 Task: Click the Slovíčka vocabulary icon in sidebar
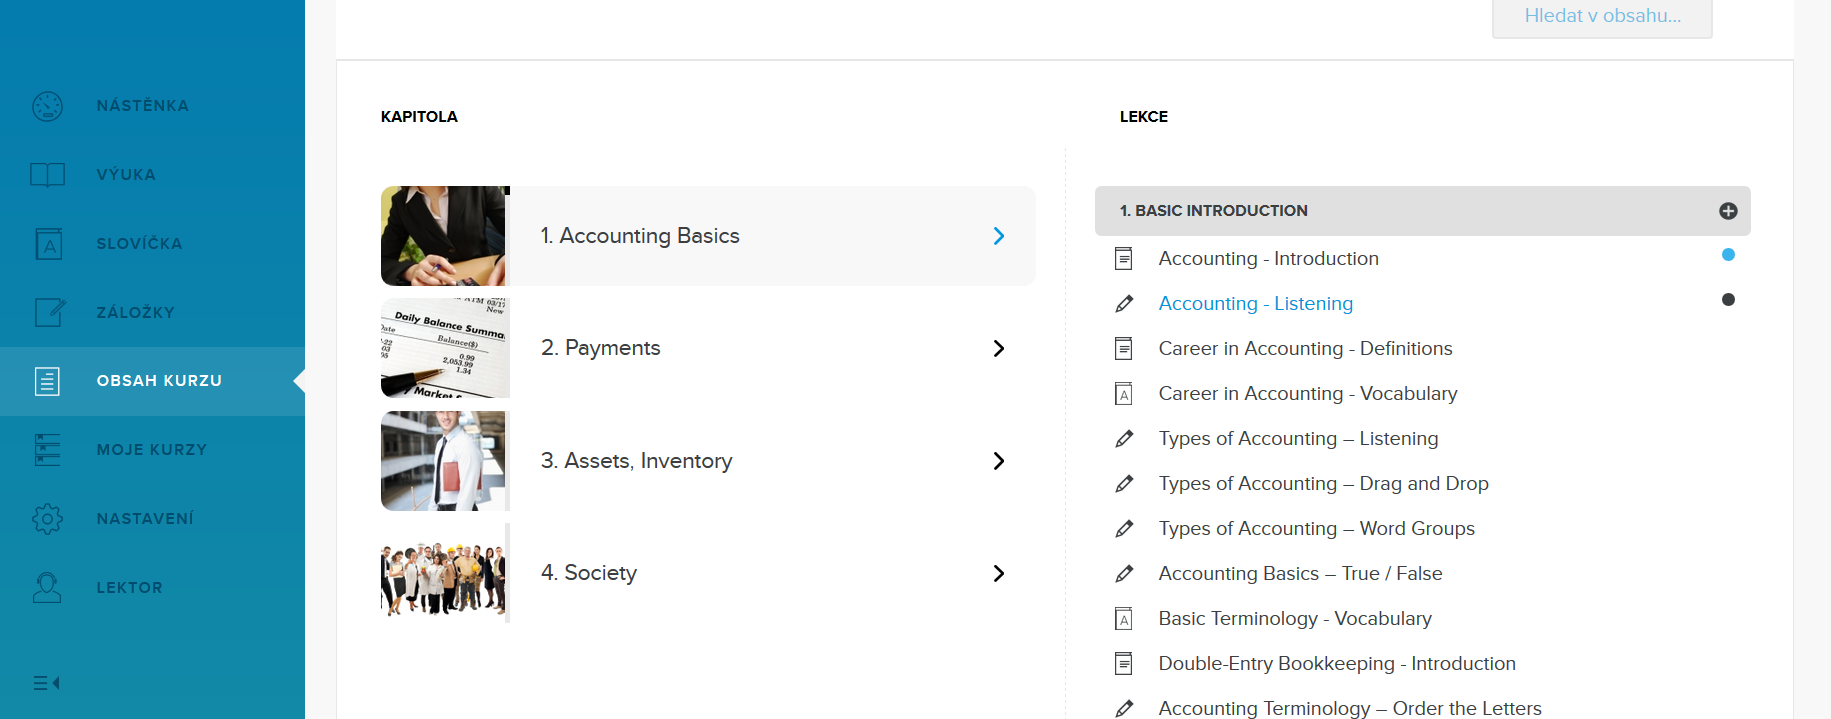tap(48, 244)
